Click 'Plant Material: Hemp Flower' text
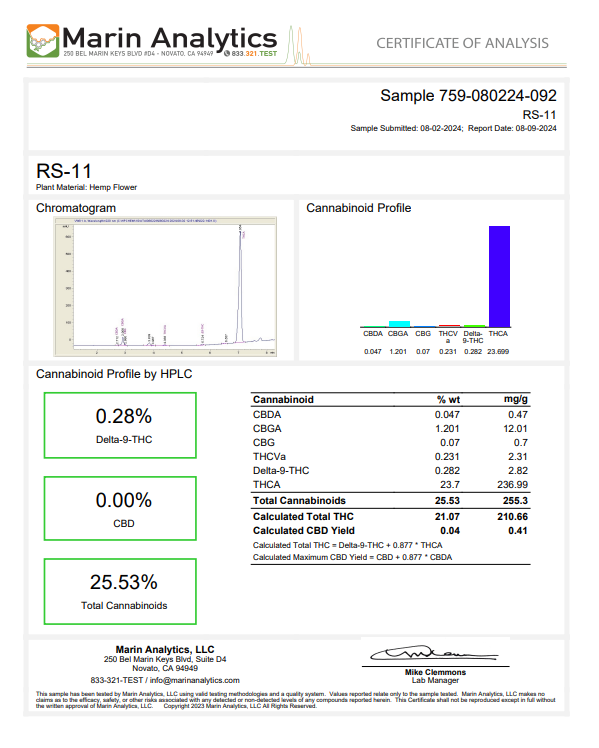Screen dimensions: 599x748 coord(86,187)
